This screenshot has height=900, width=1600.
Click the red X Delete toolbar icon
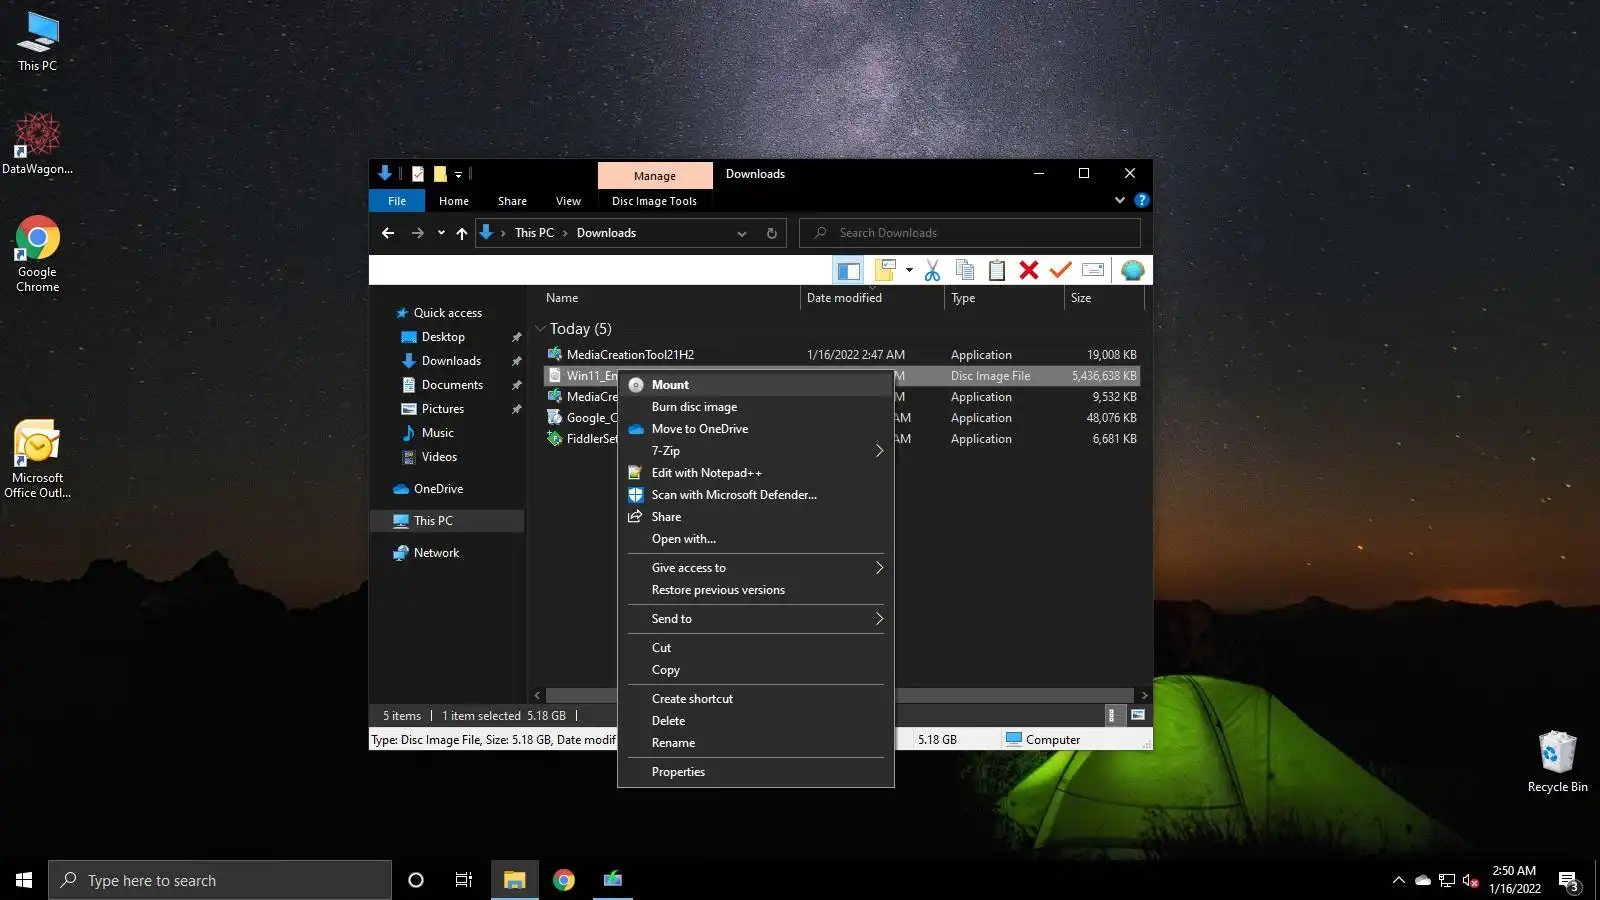[x=1029, y=270]
